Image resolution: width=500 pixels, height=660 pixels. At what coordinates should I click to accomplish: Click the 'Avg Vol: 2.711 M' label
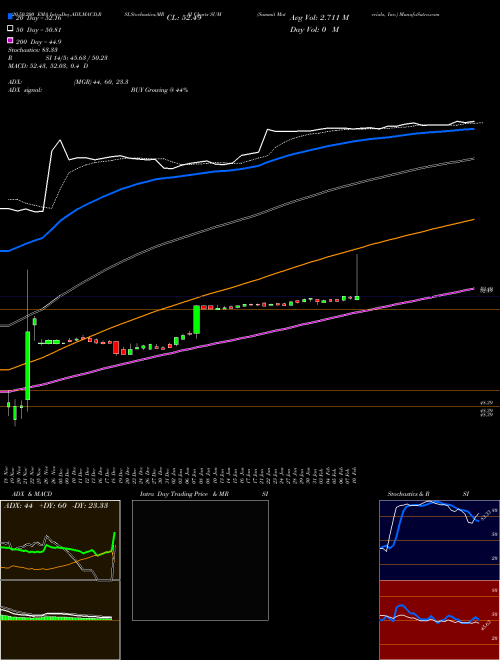pos(319,18)
